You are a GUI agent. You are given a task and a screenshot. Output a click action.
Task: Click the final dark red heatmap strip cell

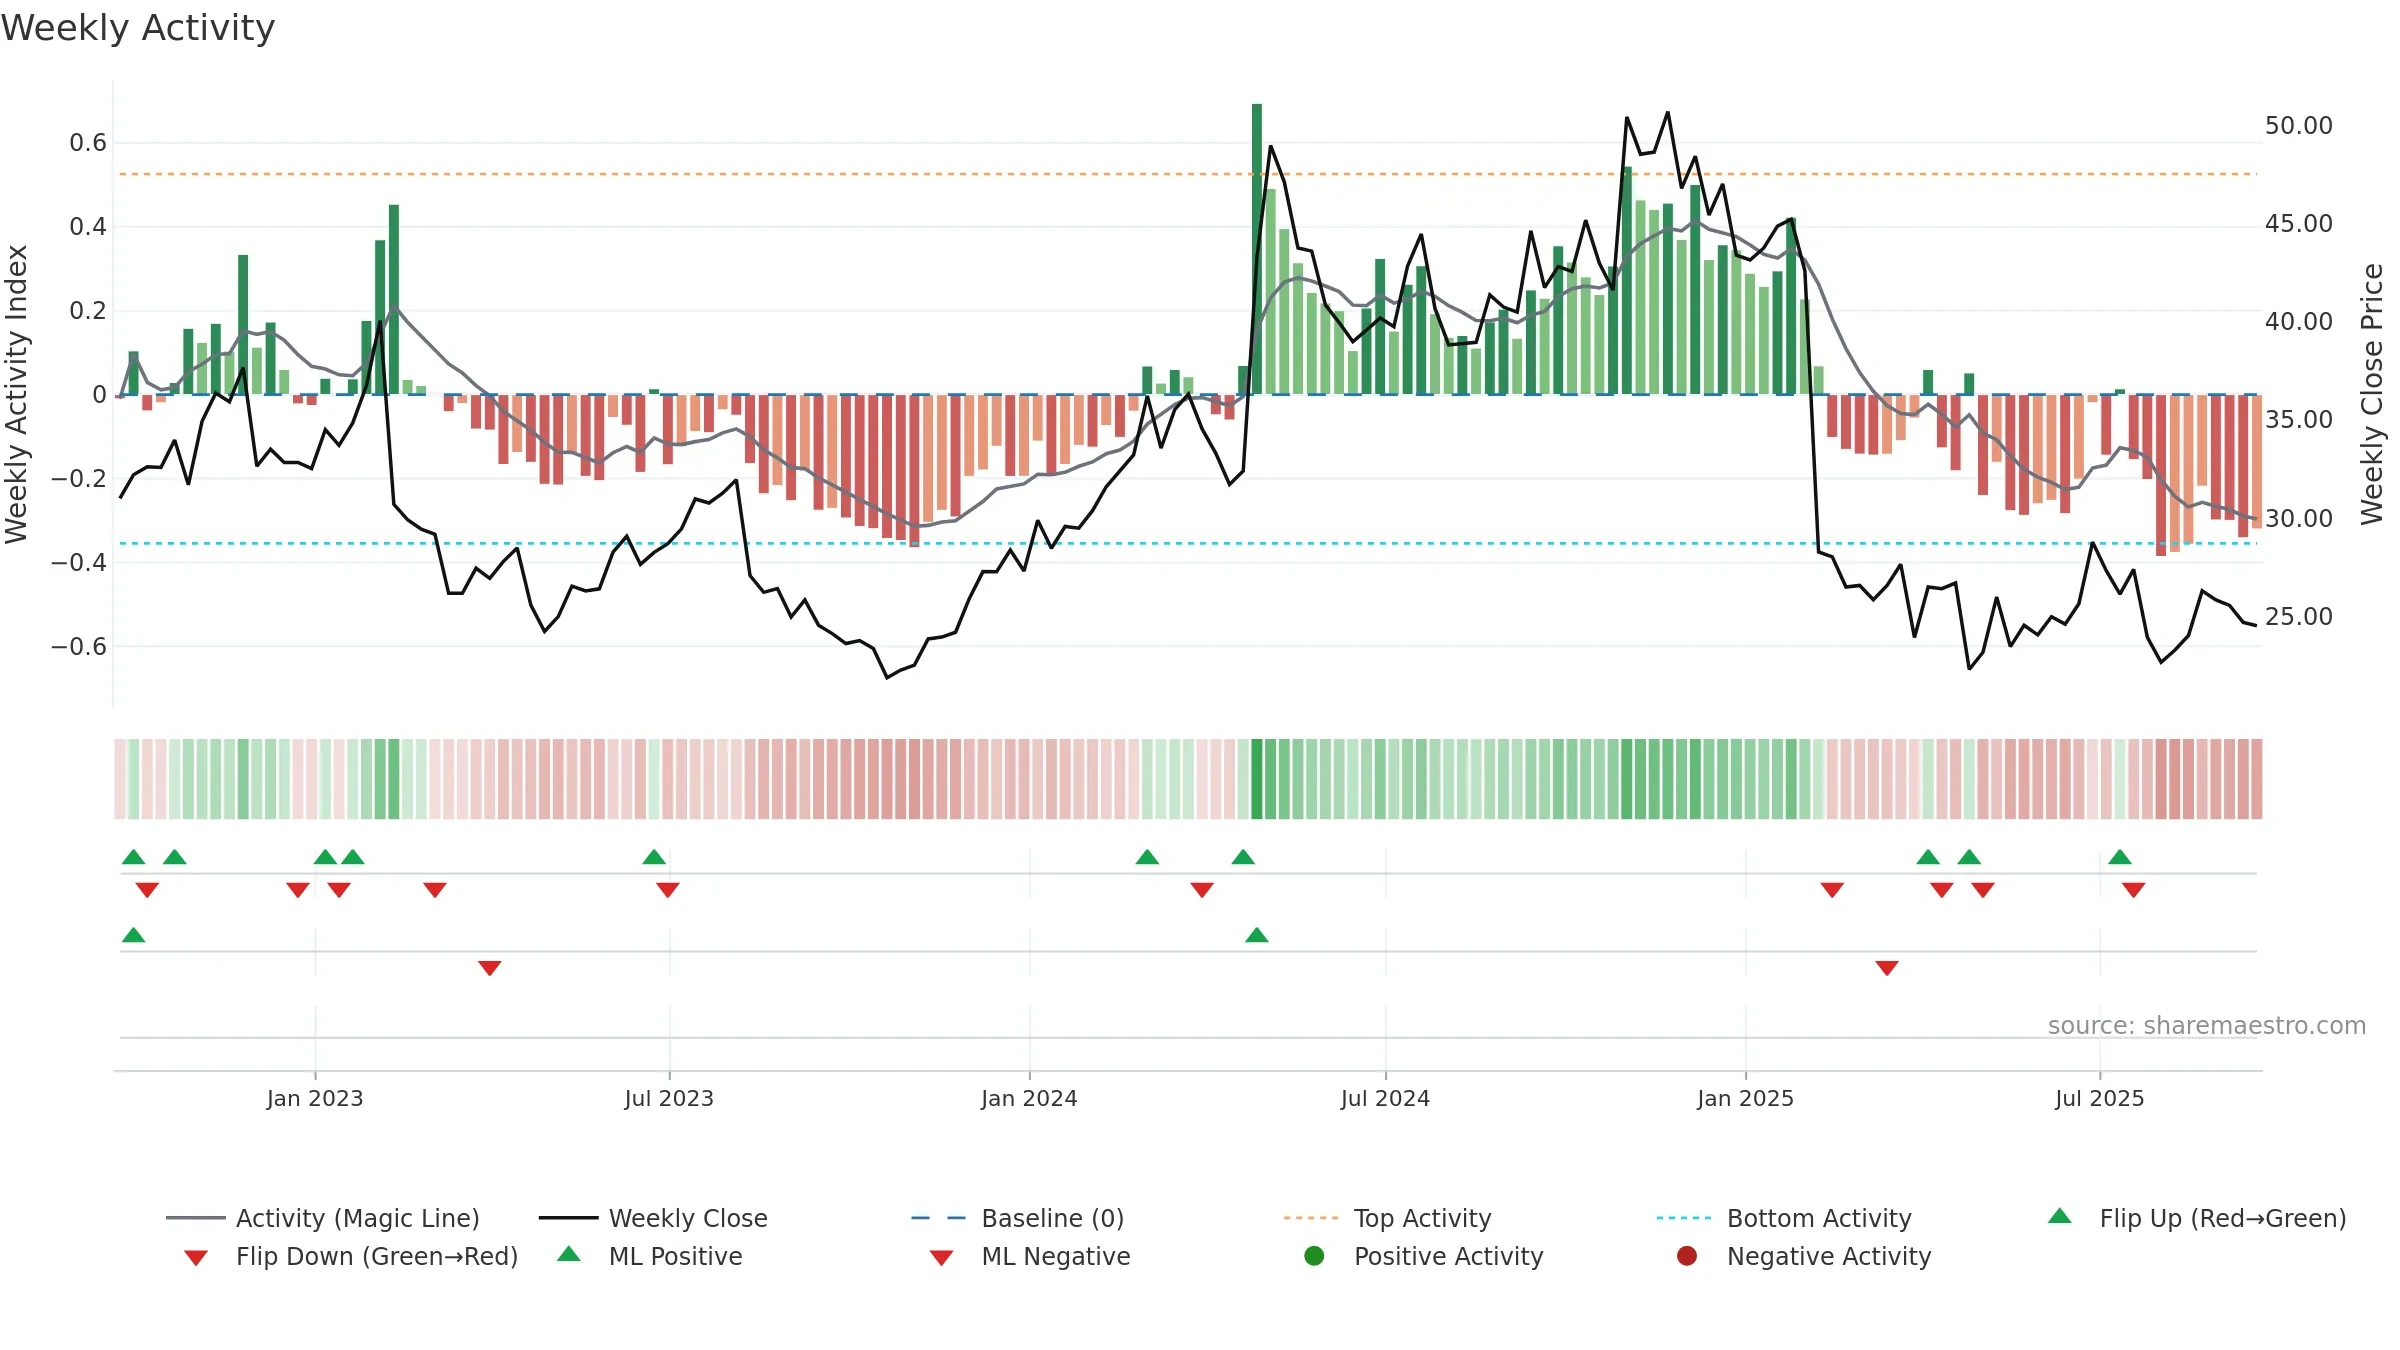pyautogui.click(x=2257, y=779)
